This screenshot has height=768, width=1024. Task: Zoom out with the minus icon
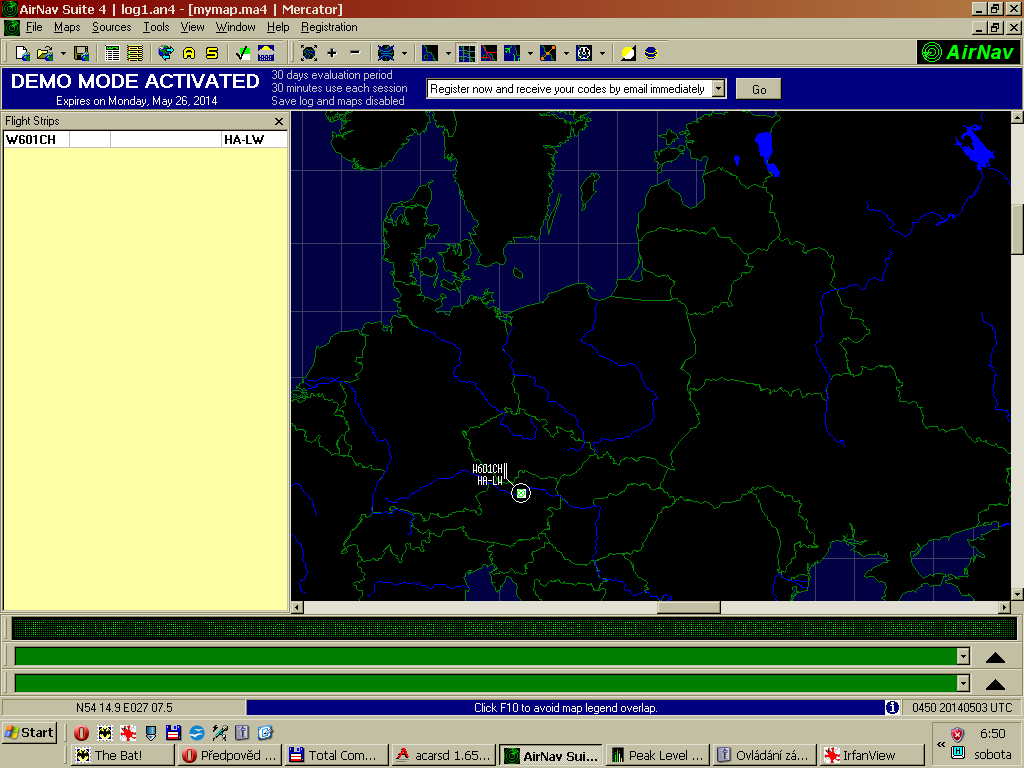[355, 53]
